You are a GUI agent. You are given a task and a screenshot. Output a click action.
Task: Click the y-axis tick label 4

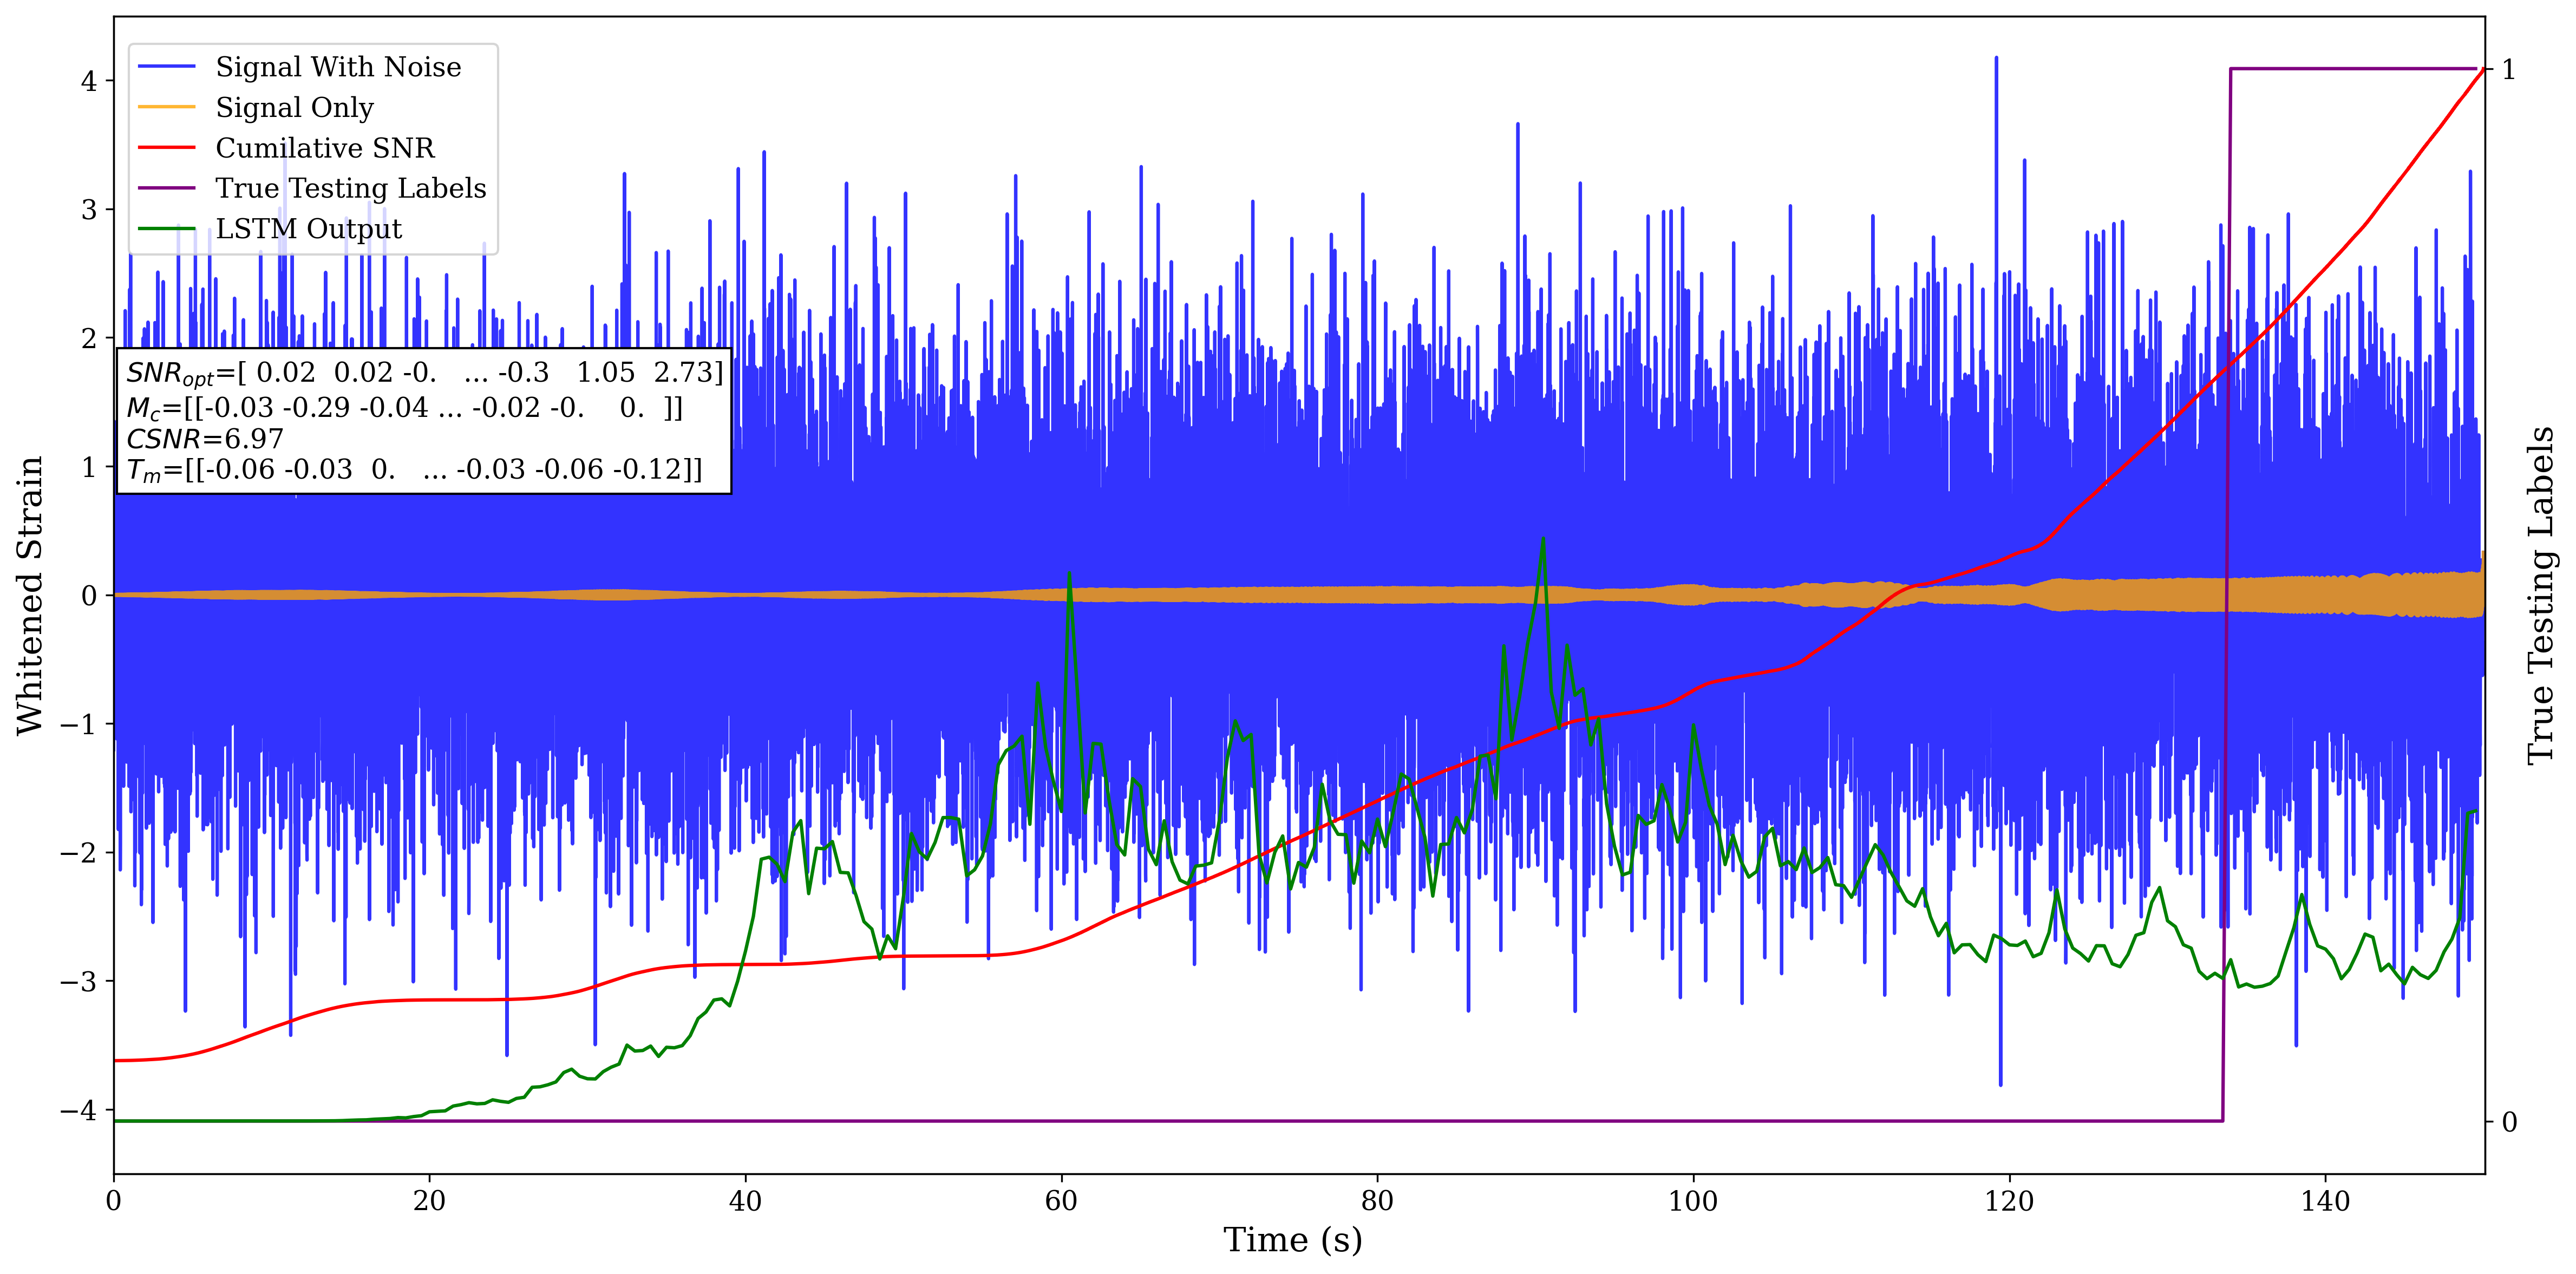tap(89, 81)
